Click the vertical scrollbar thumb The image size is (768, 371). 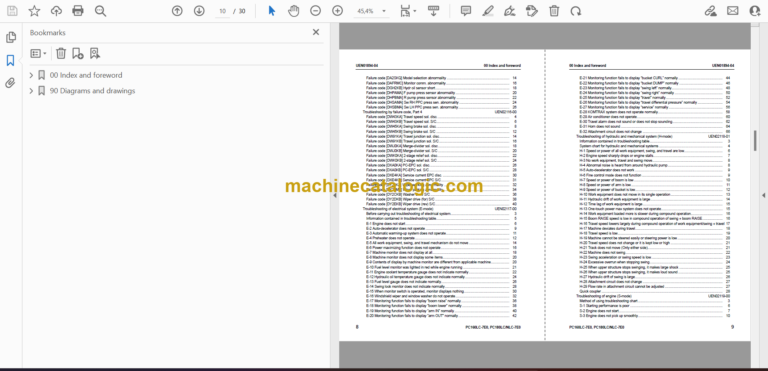tap(755, 141)
